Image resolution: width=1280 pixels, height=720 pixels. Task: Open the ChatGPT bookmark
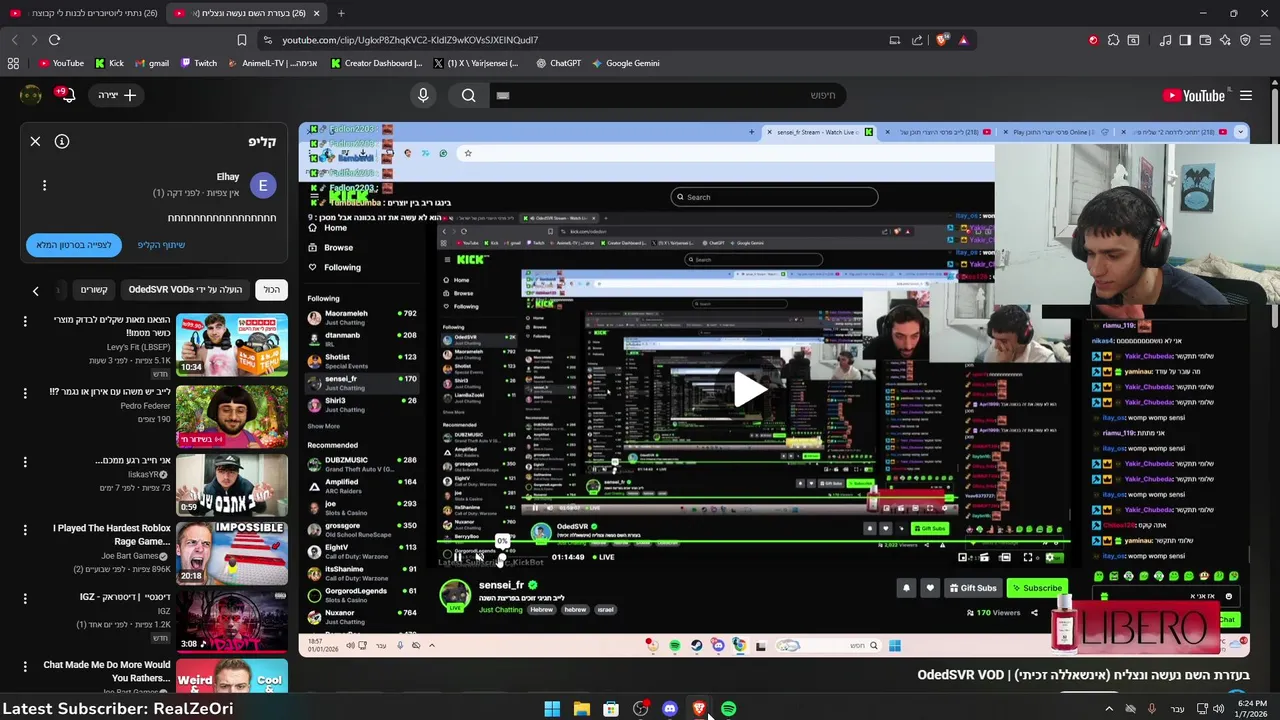click(558, 63)
